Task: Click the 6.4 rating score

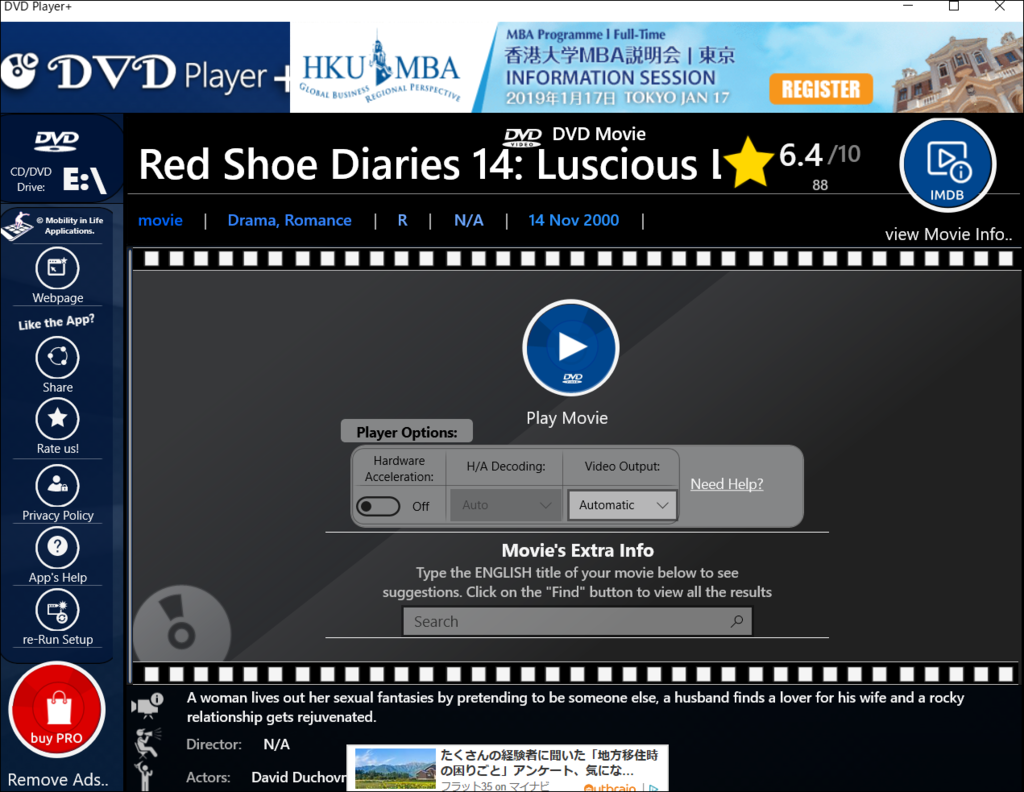Action: click(800, 155)
